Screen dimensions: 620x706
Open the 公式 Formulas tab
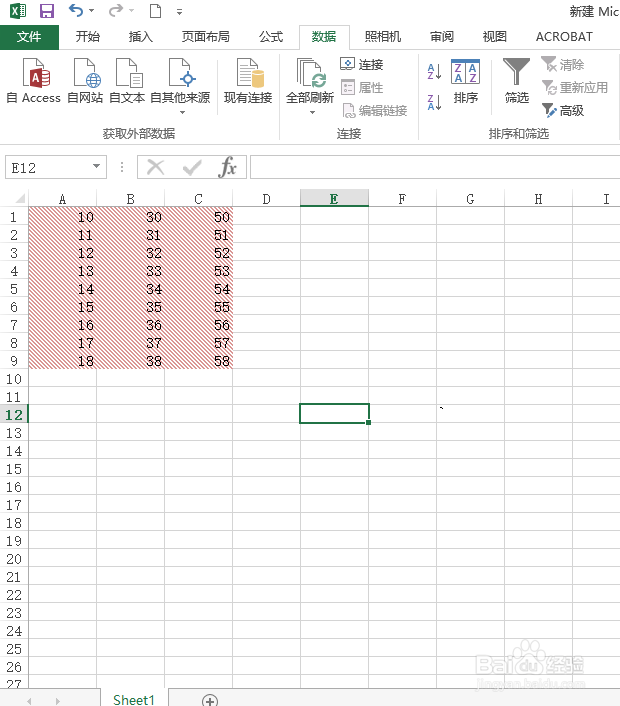tap(271, 37)
